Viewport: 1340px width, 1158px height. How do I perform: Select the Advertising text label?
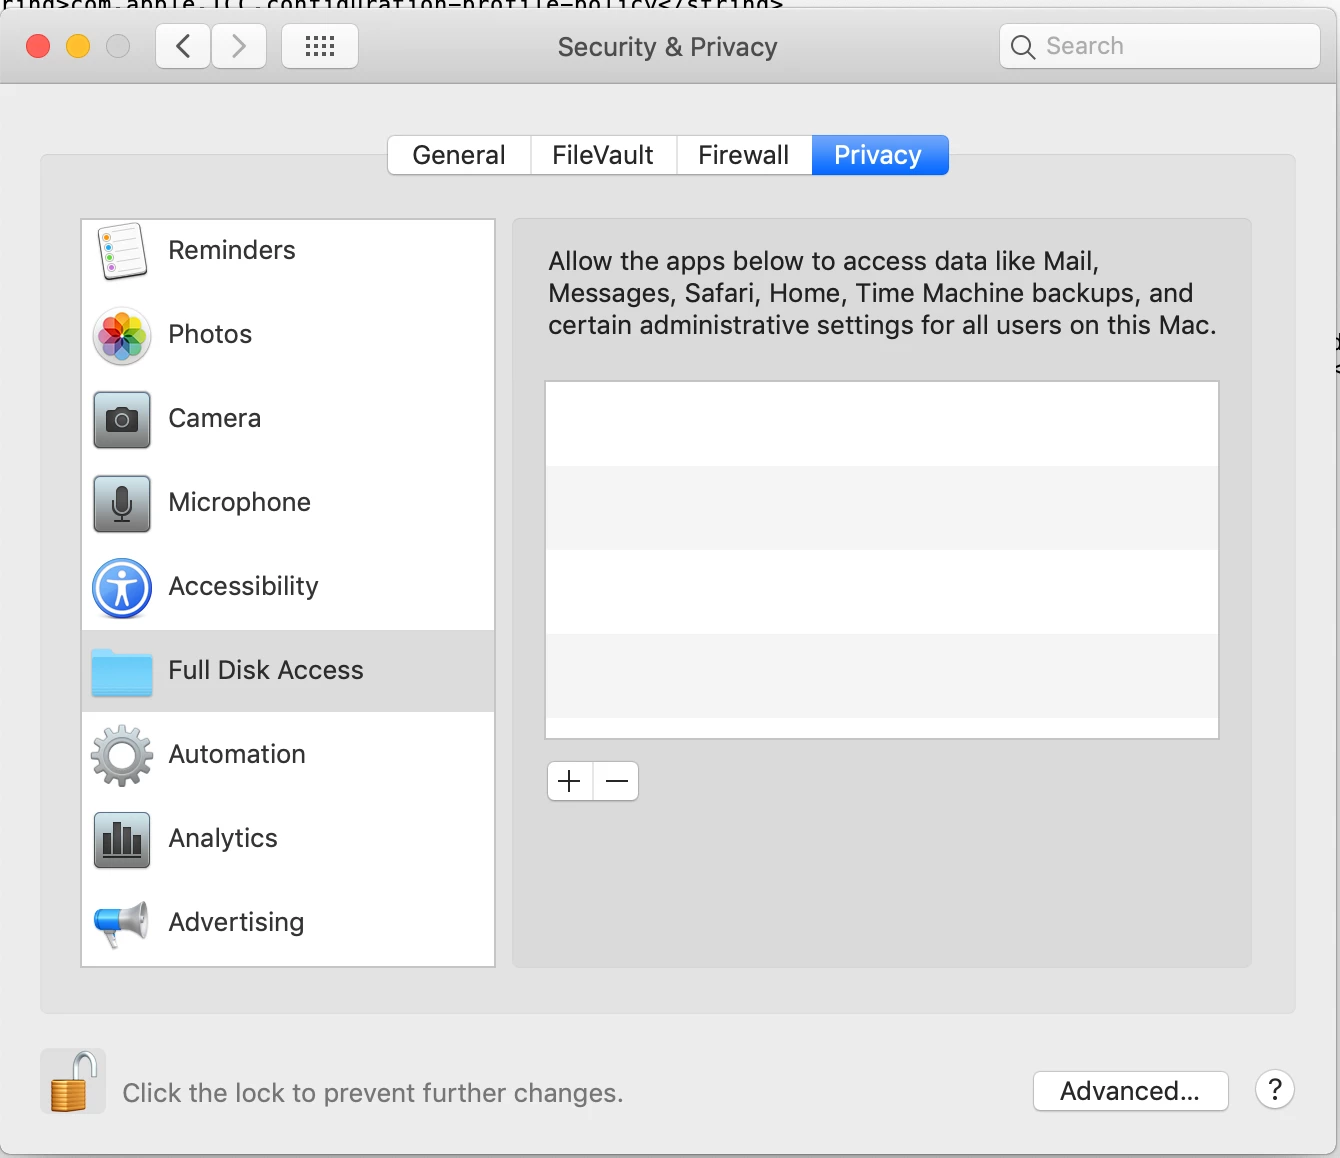point(236,922)
